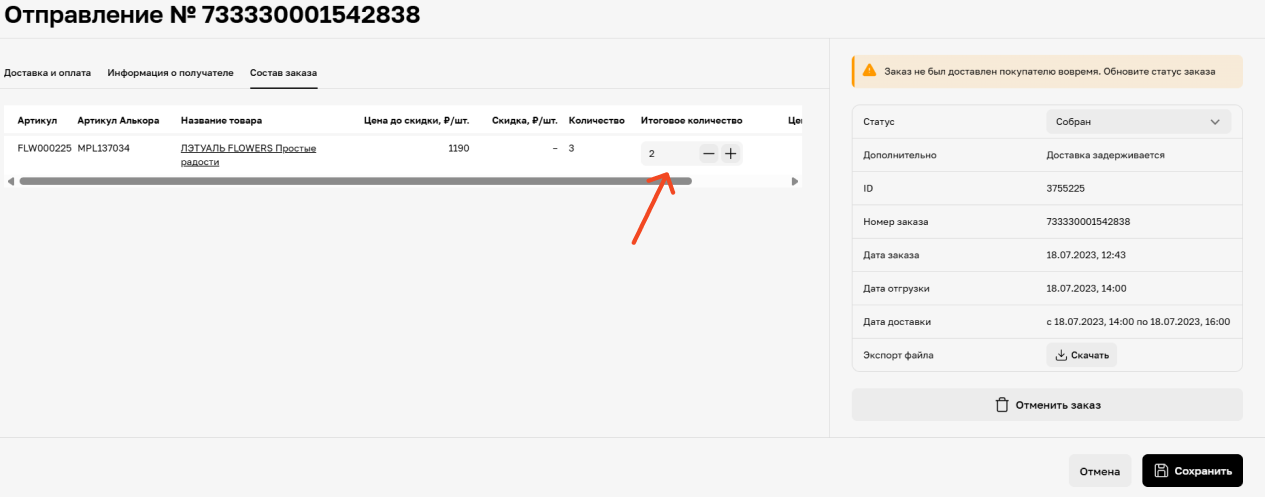Click the late delivery warning message
This screenshot has height=497, width=1265.
[x=1049, y=72]
